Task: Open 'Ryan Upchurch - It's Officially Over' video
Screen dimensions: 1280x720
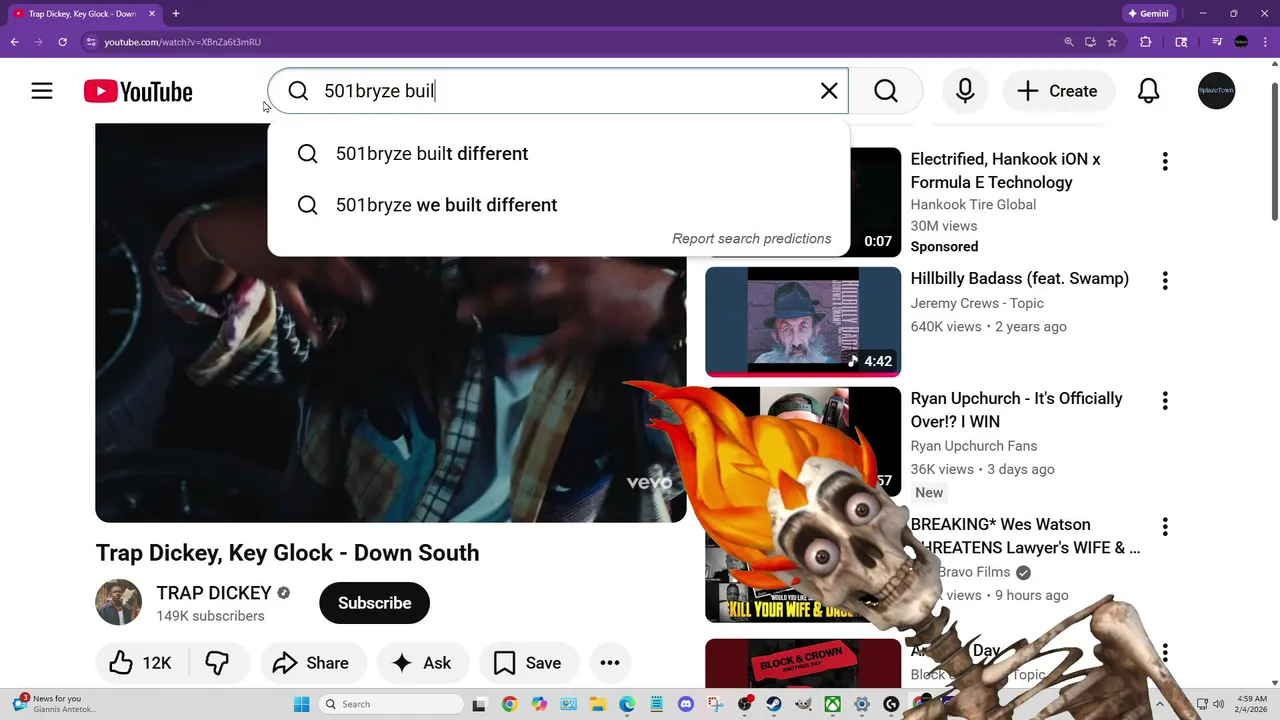Action: tap(1016, 410)
